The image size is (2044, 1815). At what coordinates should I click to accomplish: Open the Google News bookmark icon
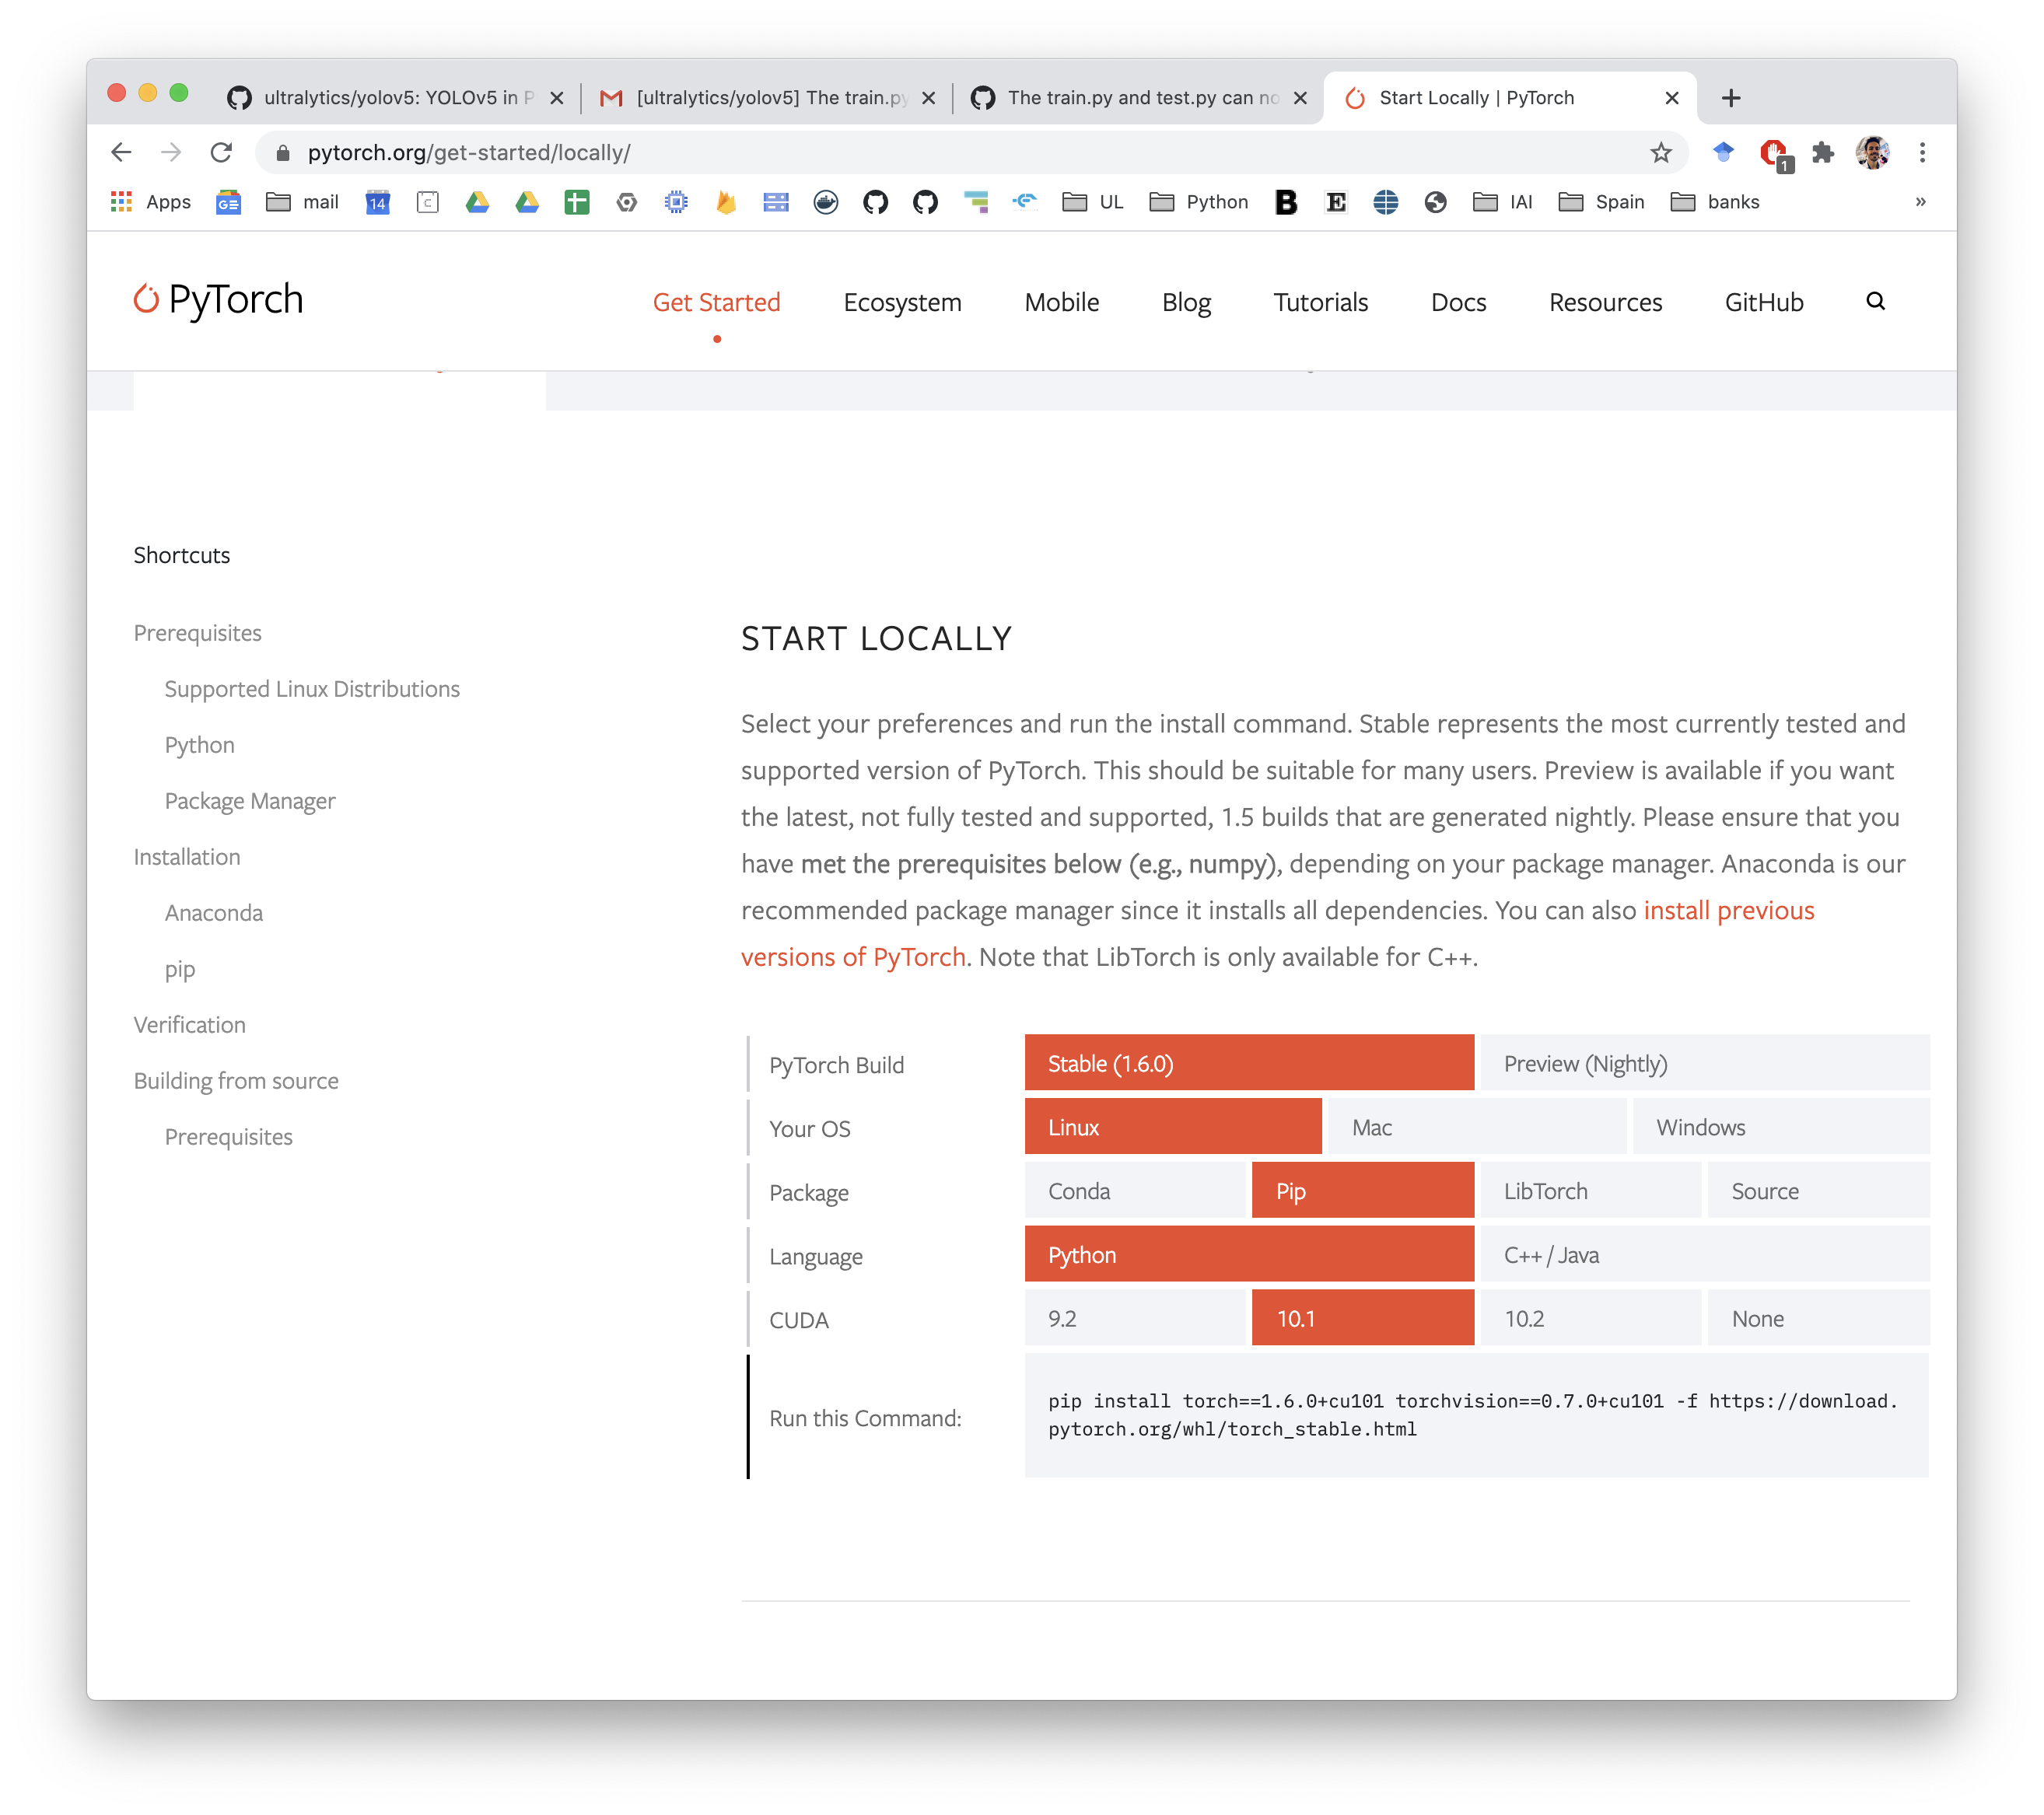pos(228,202)
